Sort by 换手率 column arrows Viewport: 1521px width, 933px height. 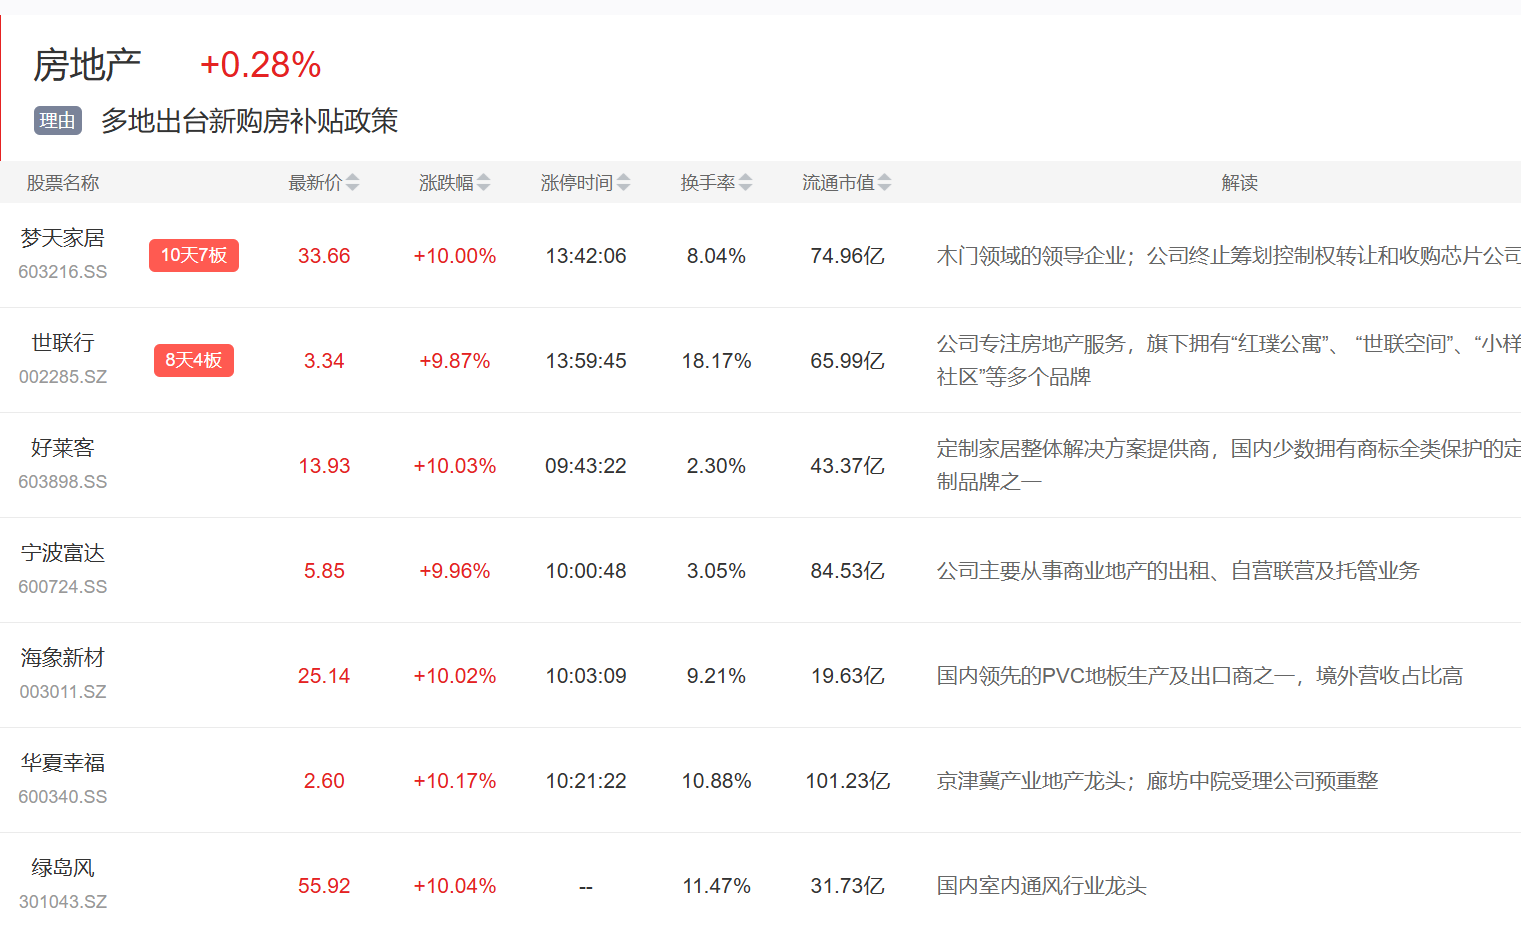pos(745,183)
